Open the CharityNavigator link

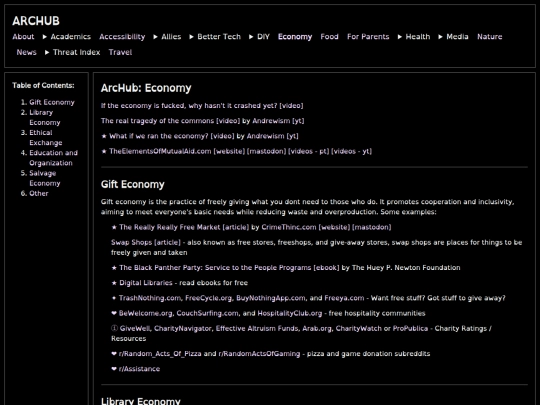tap(183, 329)
